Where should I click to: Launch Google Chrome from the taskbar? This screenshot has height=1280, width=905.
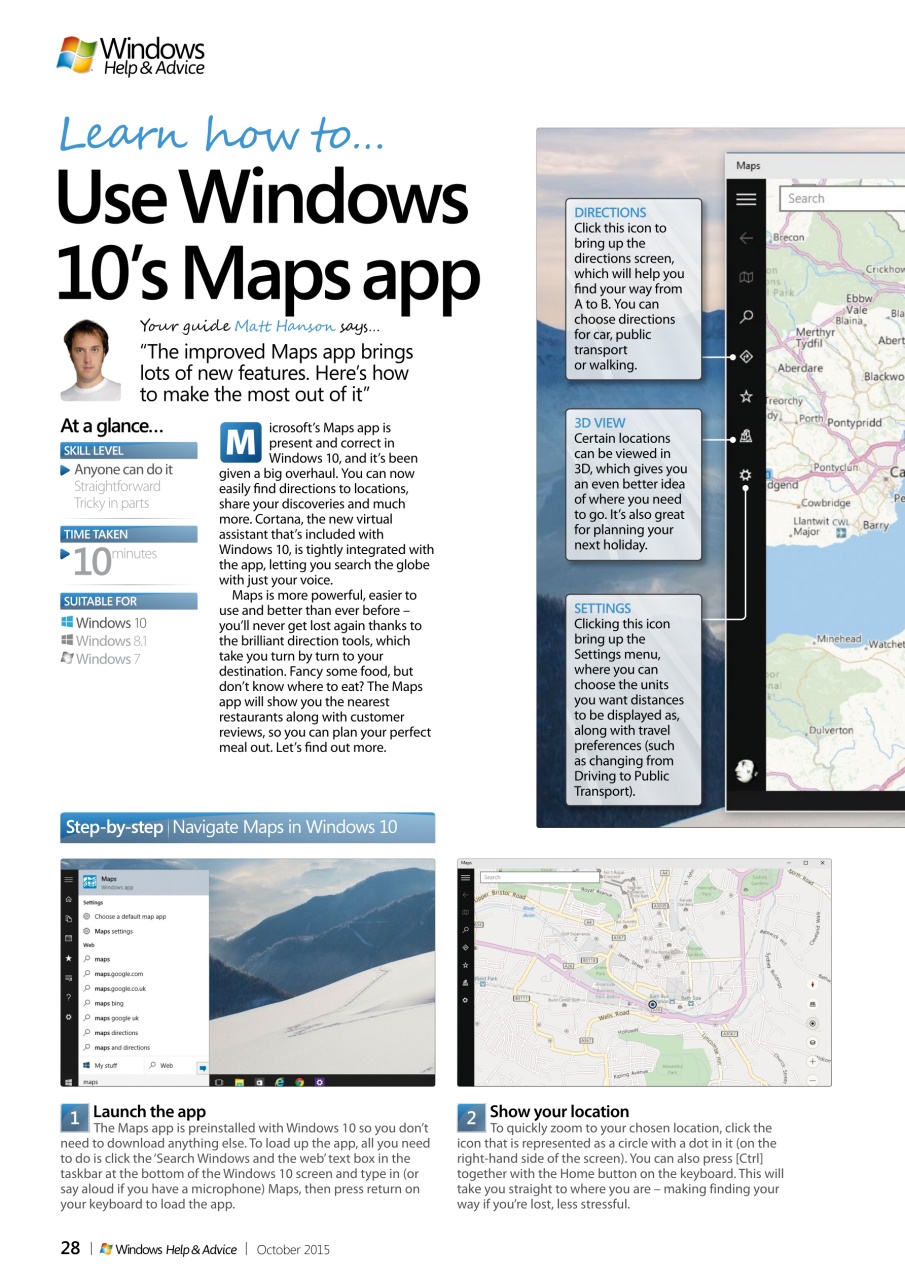coord(299,1082)
